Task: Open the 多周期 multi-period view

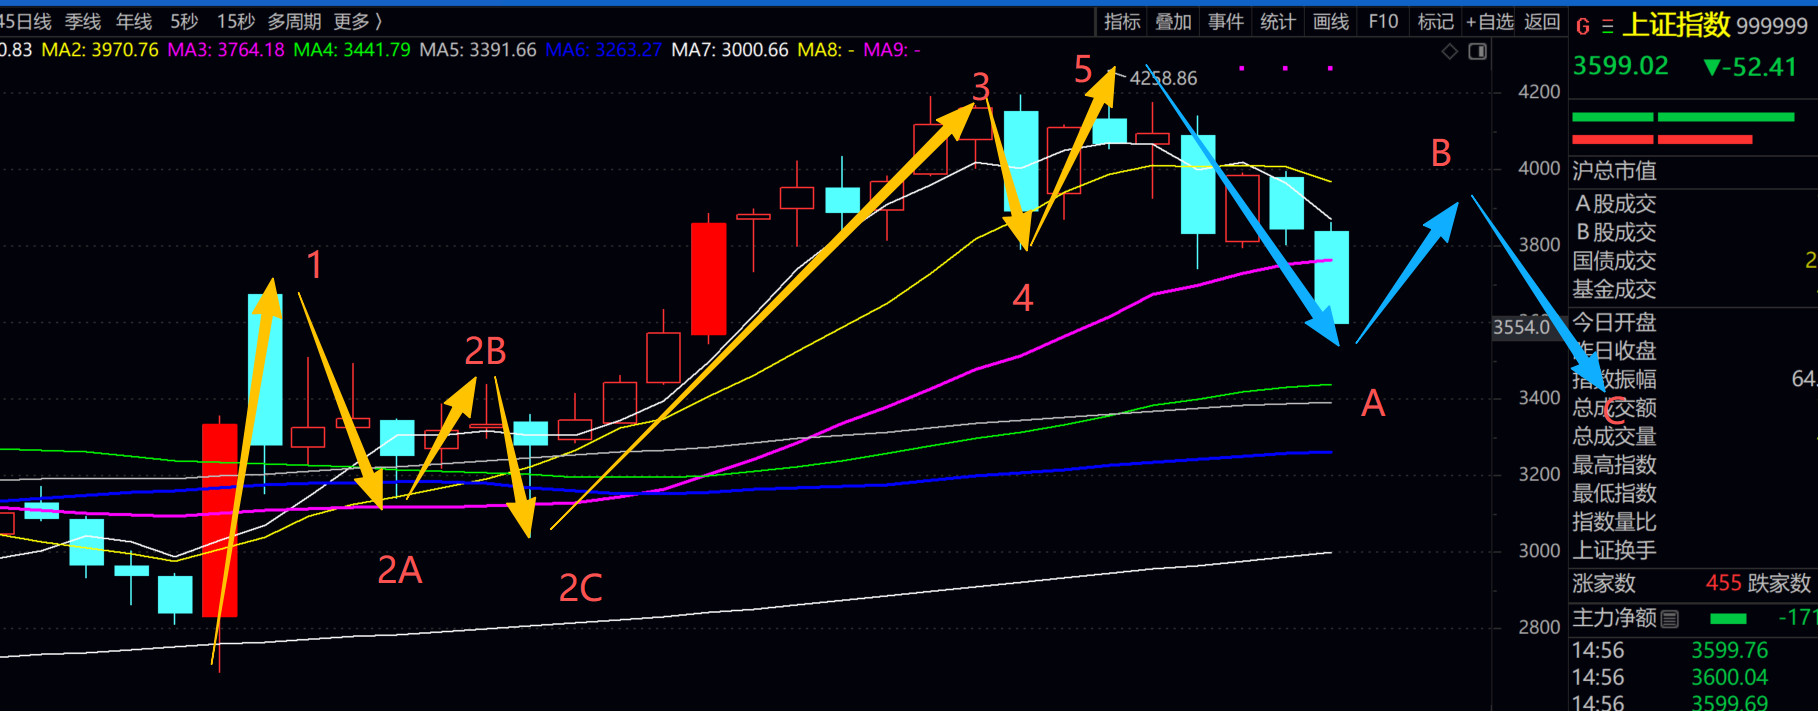Action: [x=294, y=22]
